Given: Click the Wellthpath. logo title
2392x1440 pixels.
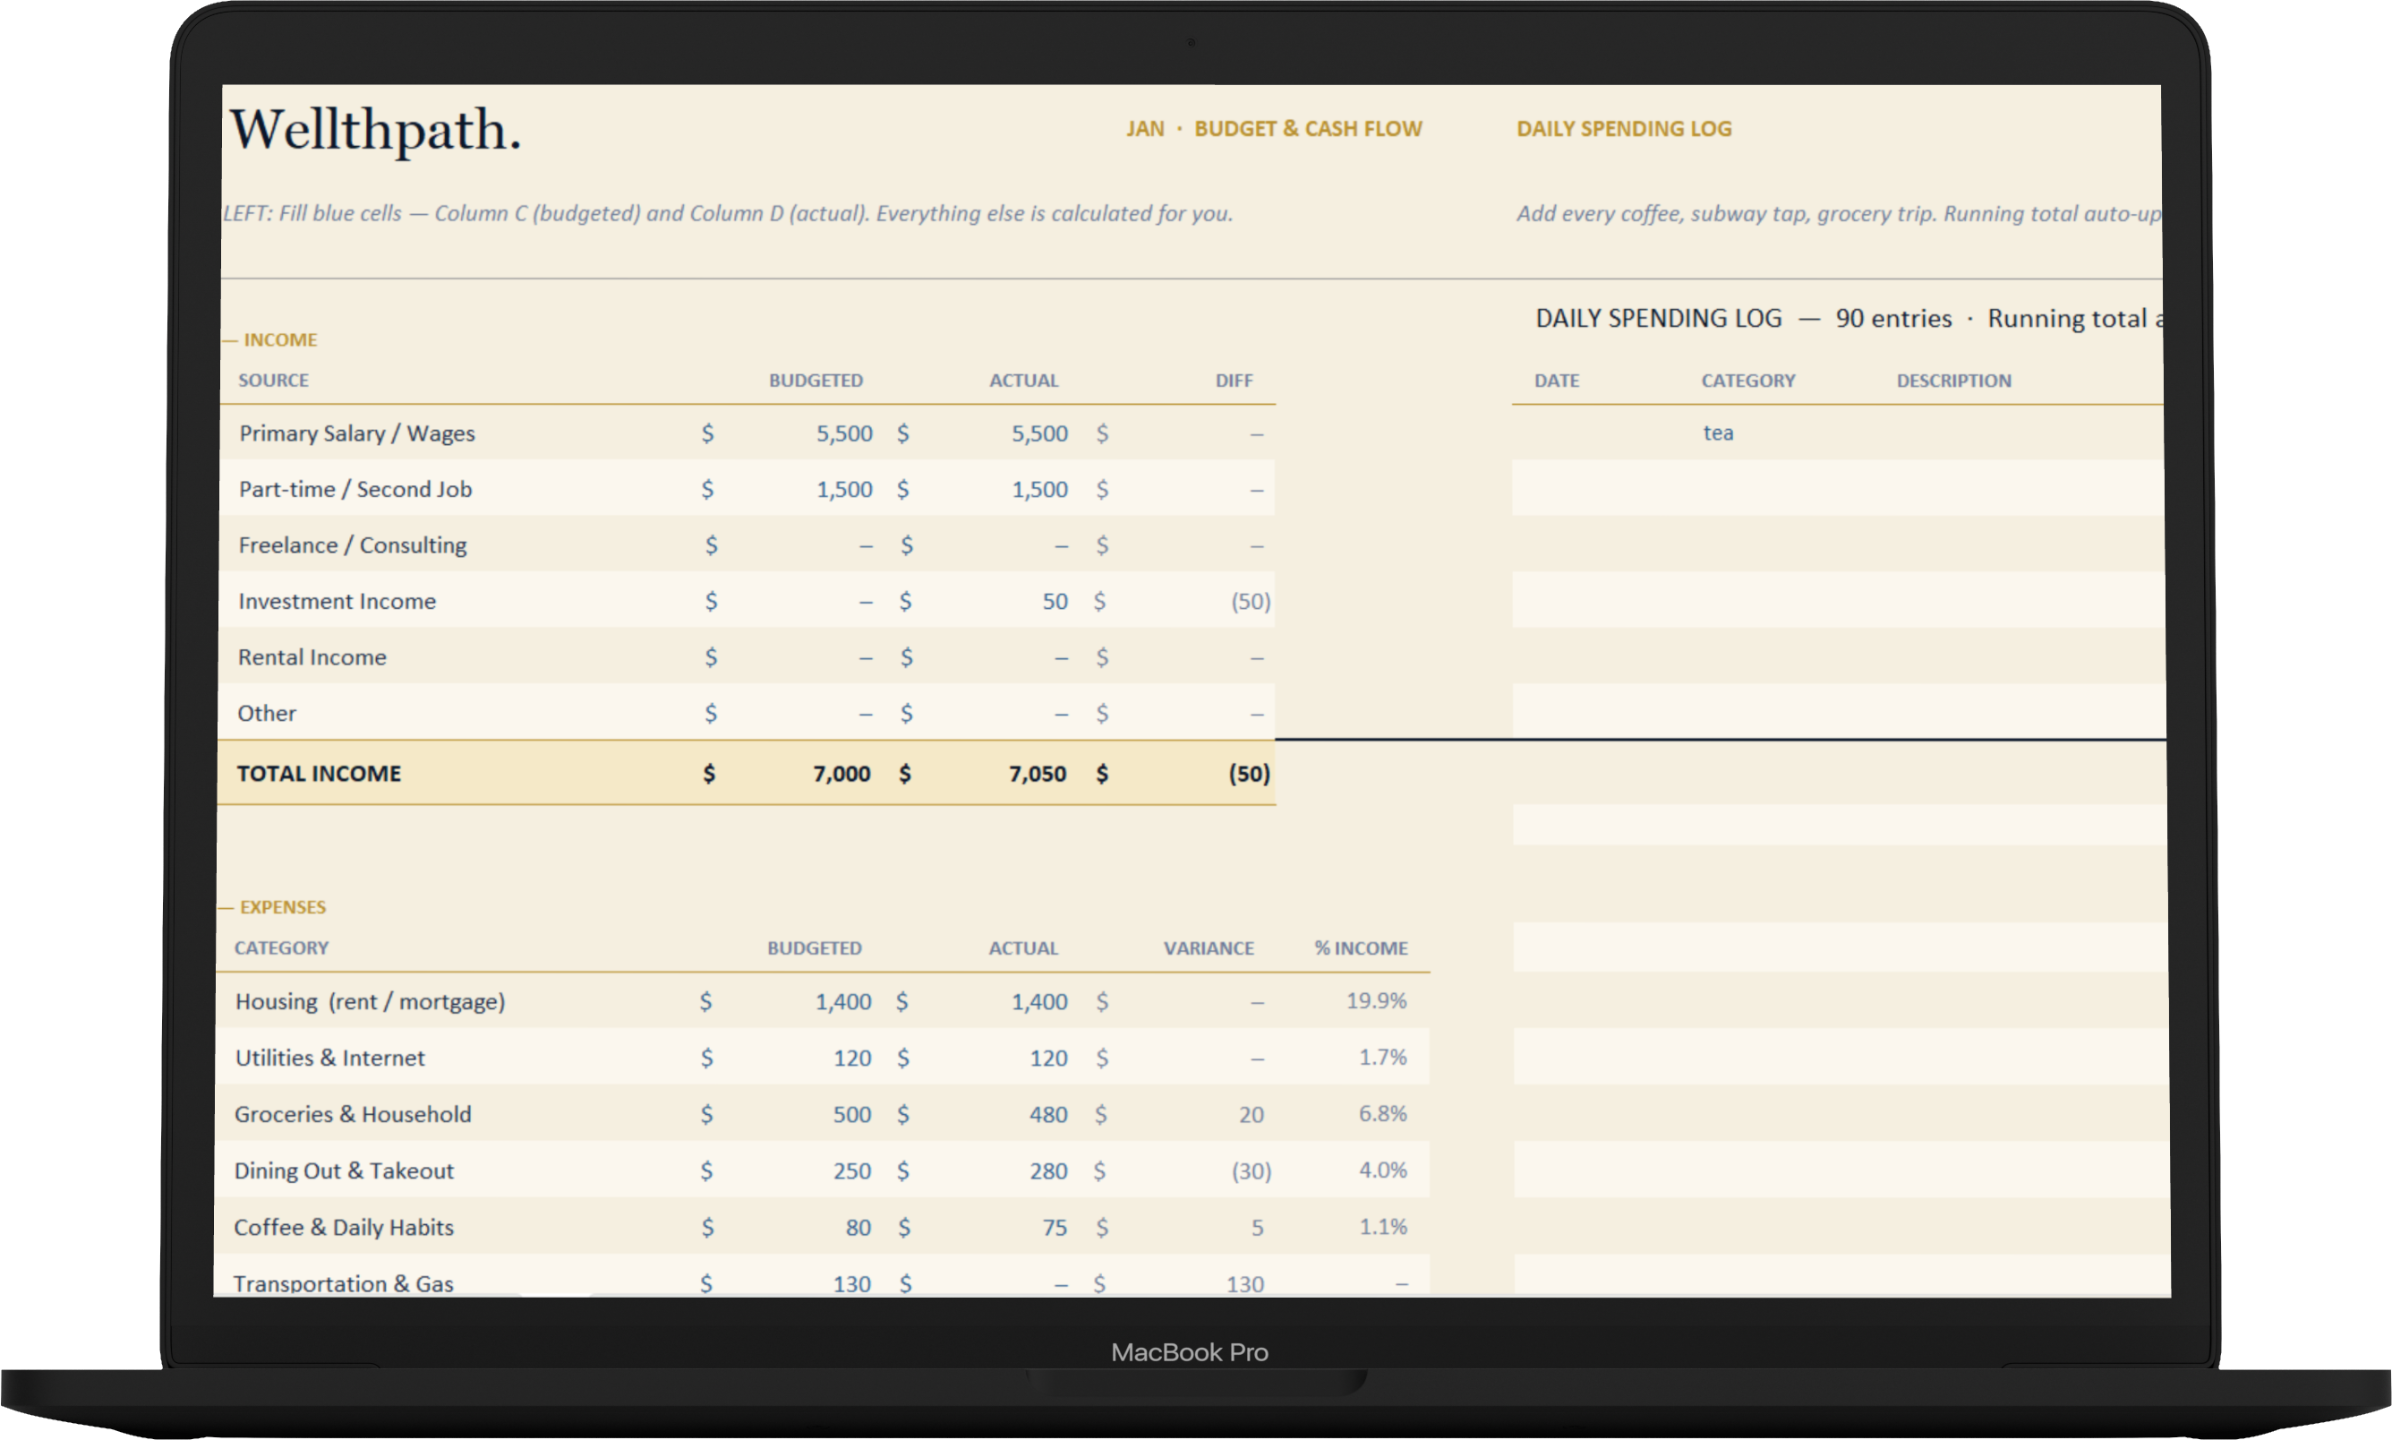Looking at the screenshot, I should pyautogui.click(x=376, y=130).
